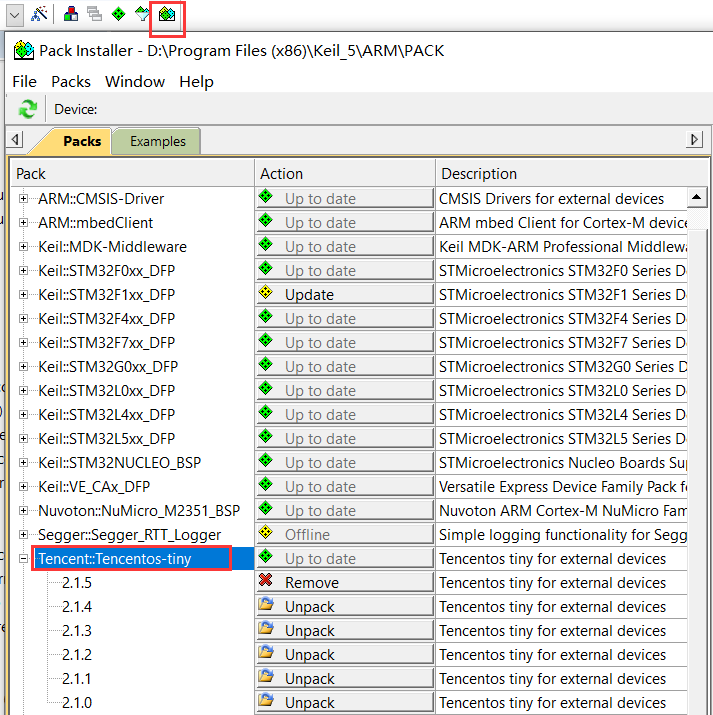713x715 pixels.
Task: Expand Keil::MDK-Middleware pack
Action: pyautogui.click(x=23, y=247)
